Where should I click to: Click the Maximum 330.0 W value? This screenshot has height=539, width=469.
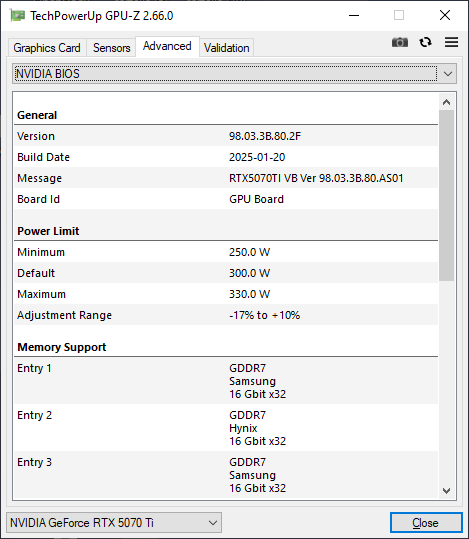pos(250,294)
